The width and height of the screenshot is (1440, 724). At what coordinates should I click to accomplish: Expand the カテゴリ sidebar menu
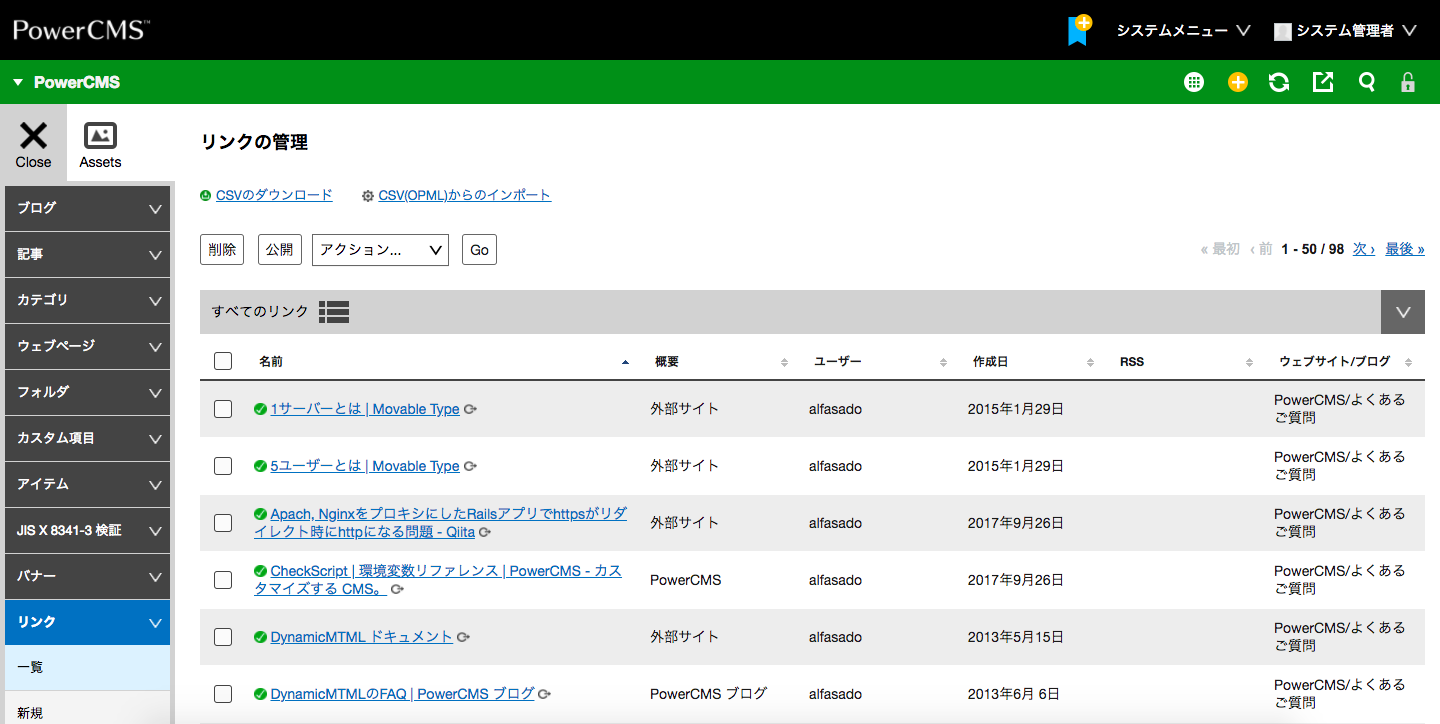click(x=87, y=300)
